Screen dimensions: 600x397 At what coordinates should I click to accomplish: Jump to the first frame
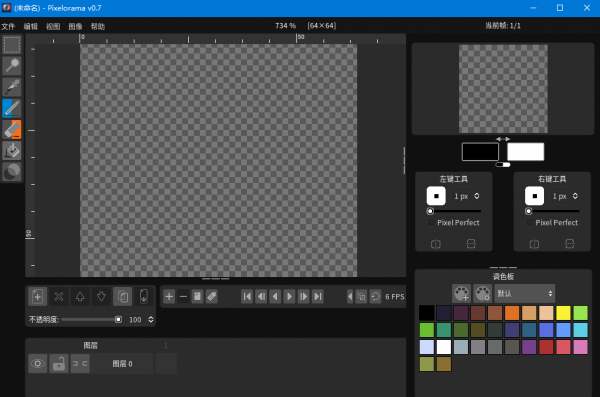point(247,296)
